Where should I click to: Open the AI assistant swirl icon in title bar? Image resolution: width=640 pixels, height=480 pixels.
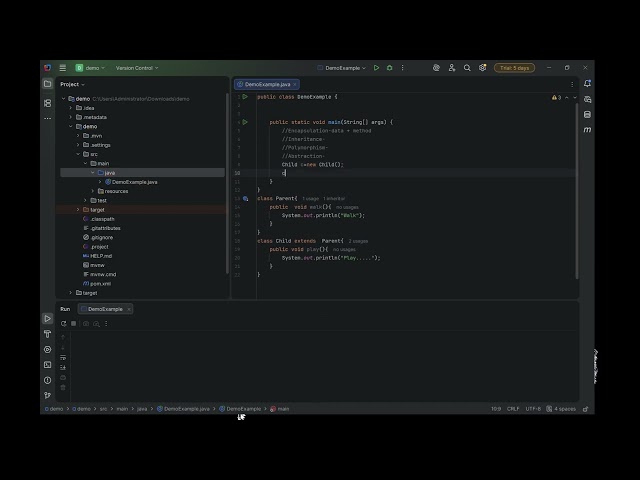tap(436, 68)
